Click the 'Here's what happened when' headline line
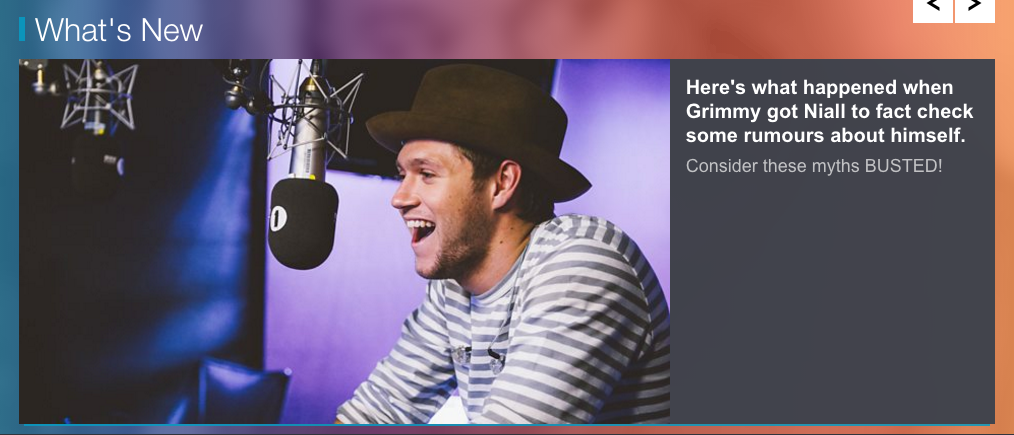 tap(819, 87)
